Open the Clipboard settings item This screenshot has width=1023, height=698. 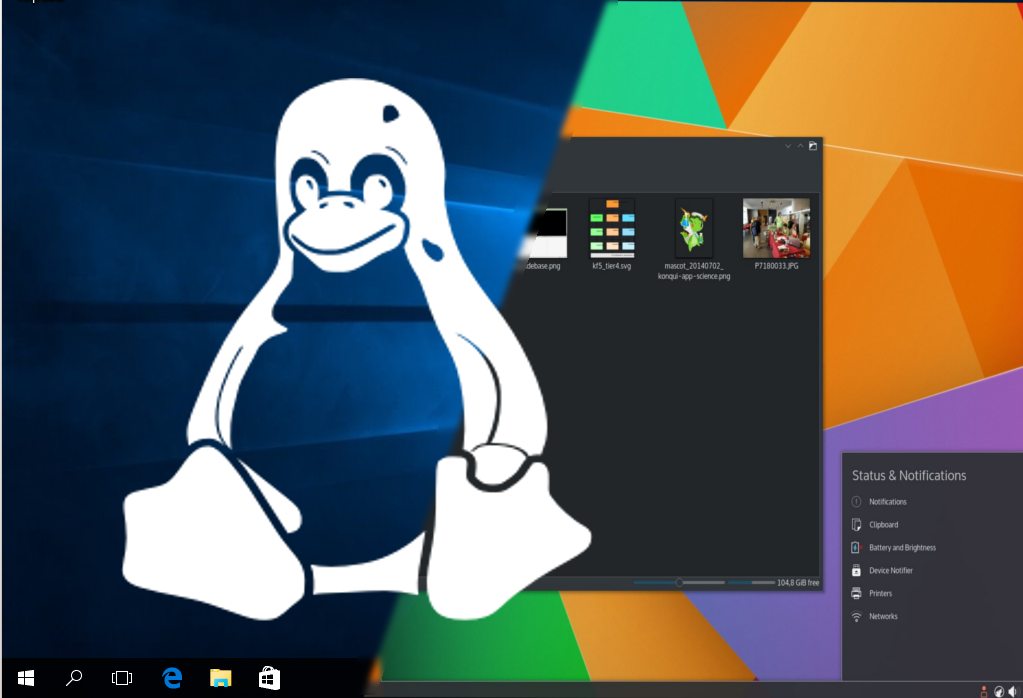882,524
